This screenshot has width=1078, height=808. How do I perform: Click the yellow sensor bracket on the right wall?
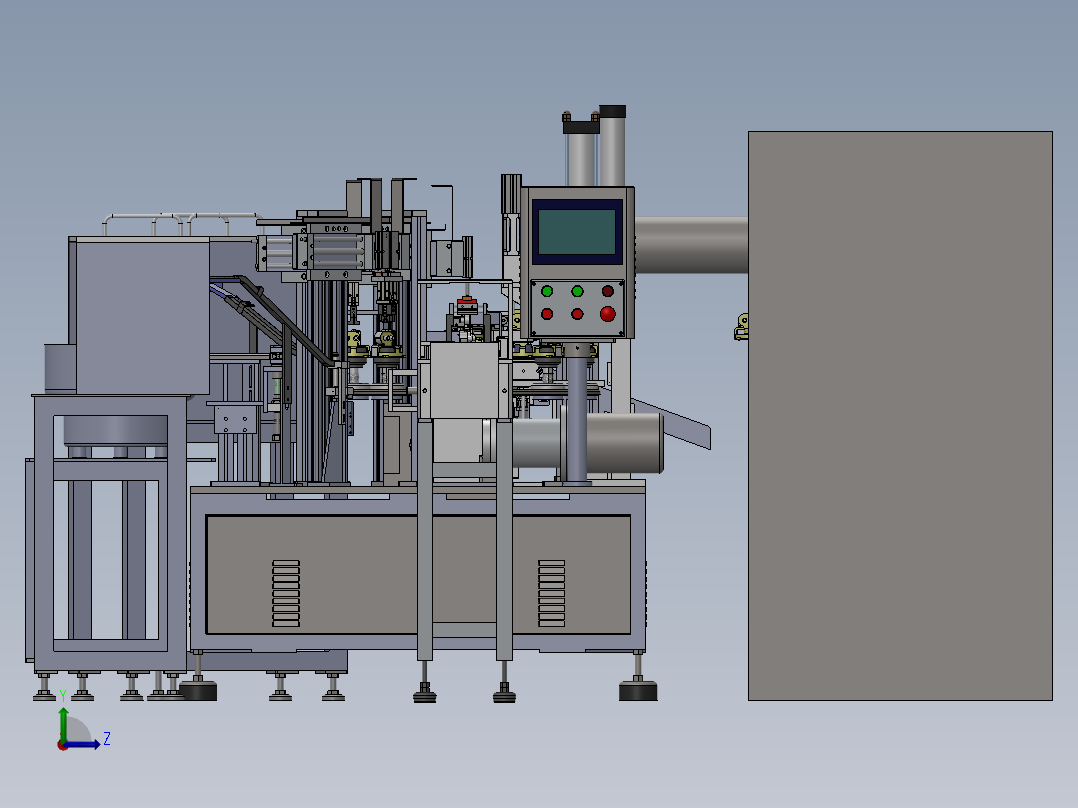click(742, 325)
